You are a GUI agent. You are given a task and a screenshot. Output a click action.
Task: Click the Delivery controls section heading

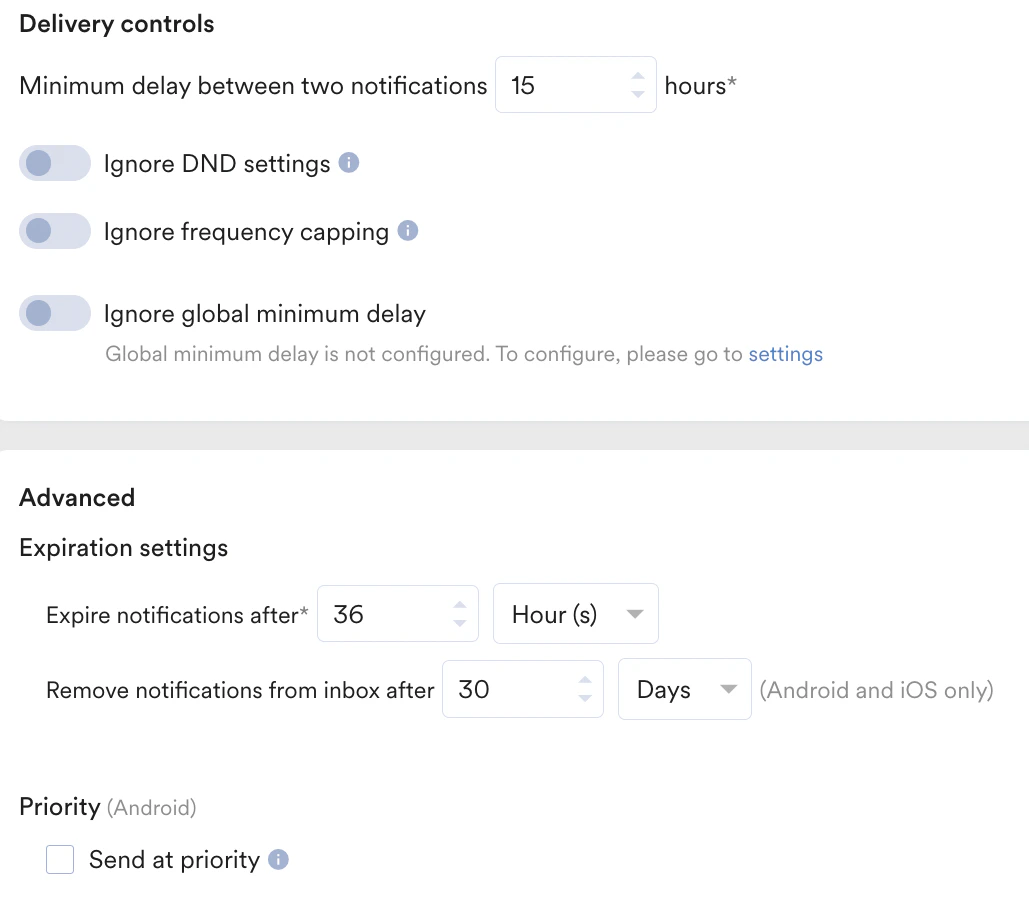pyautogui.click(x=116, y=23)
